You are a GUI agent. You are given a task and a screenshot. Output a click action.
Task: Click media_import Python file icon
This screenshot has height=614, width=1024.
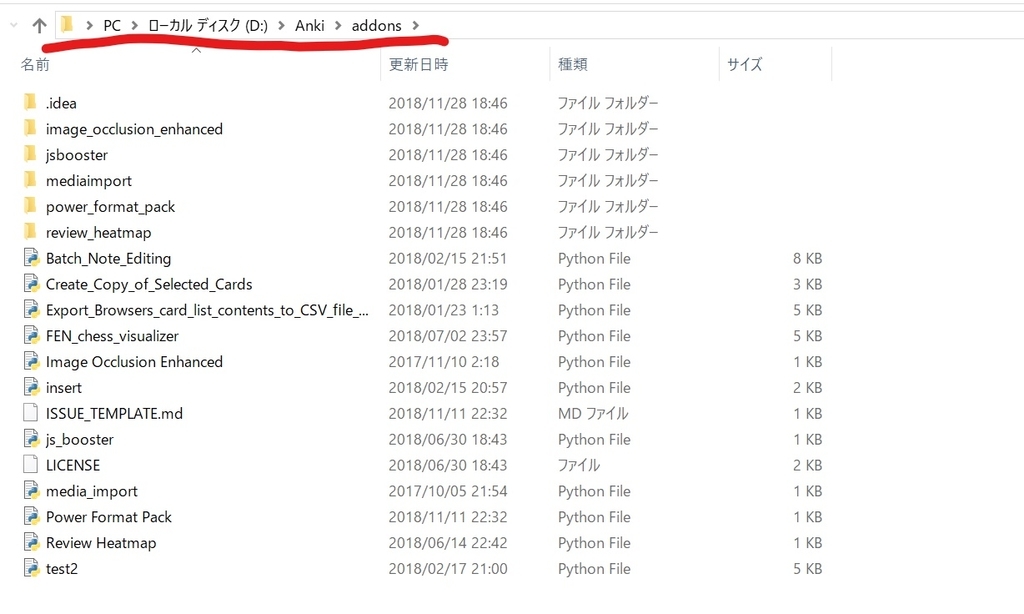(31, 491)
